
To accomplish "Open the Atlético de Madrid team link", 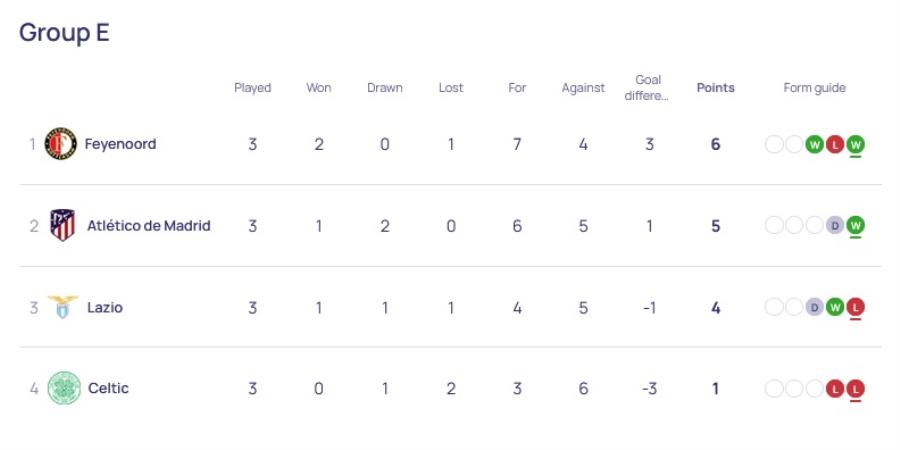I will 149,226.
